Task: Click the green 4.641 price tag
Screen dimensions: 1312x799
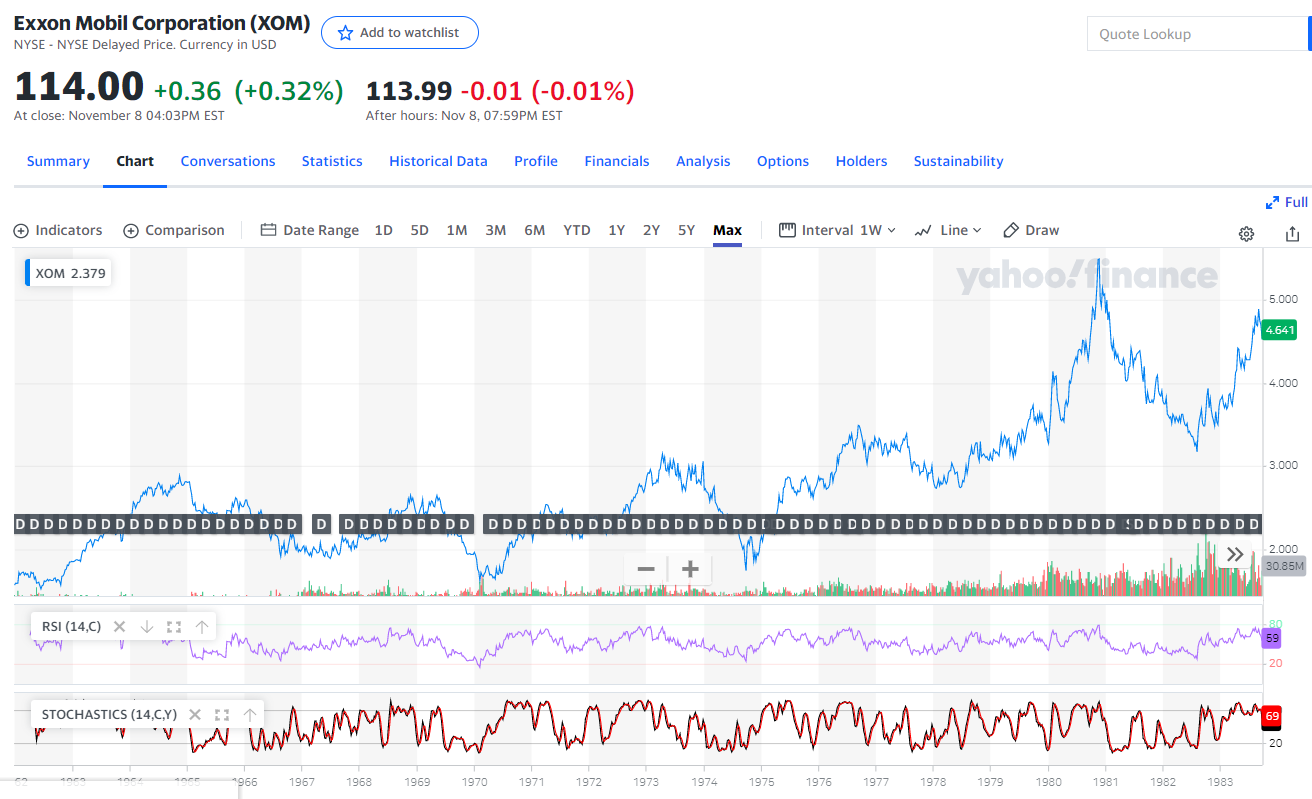Action: pyautogui.click(x=1280, y=330)
